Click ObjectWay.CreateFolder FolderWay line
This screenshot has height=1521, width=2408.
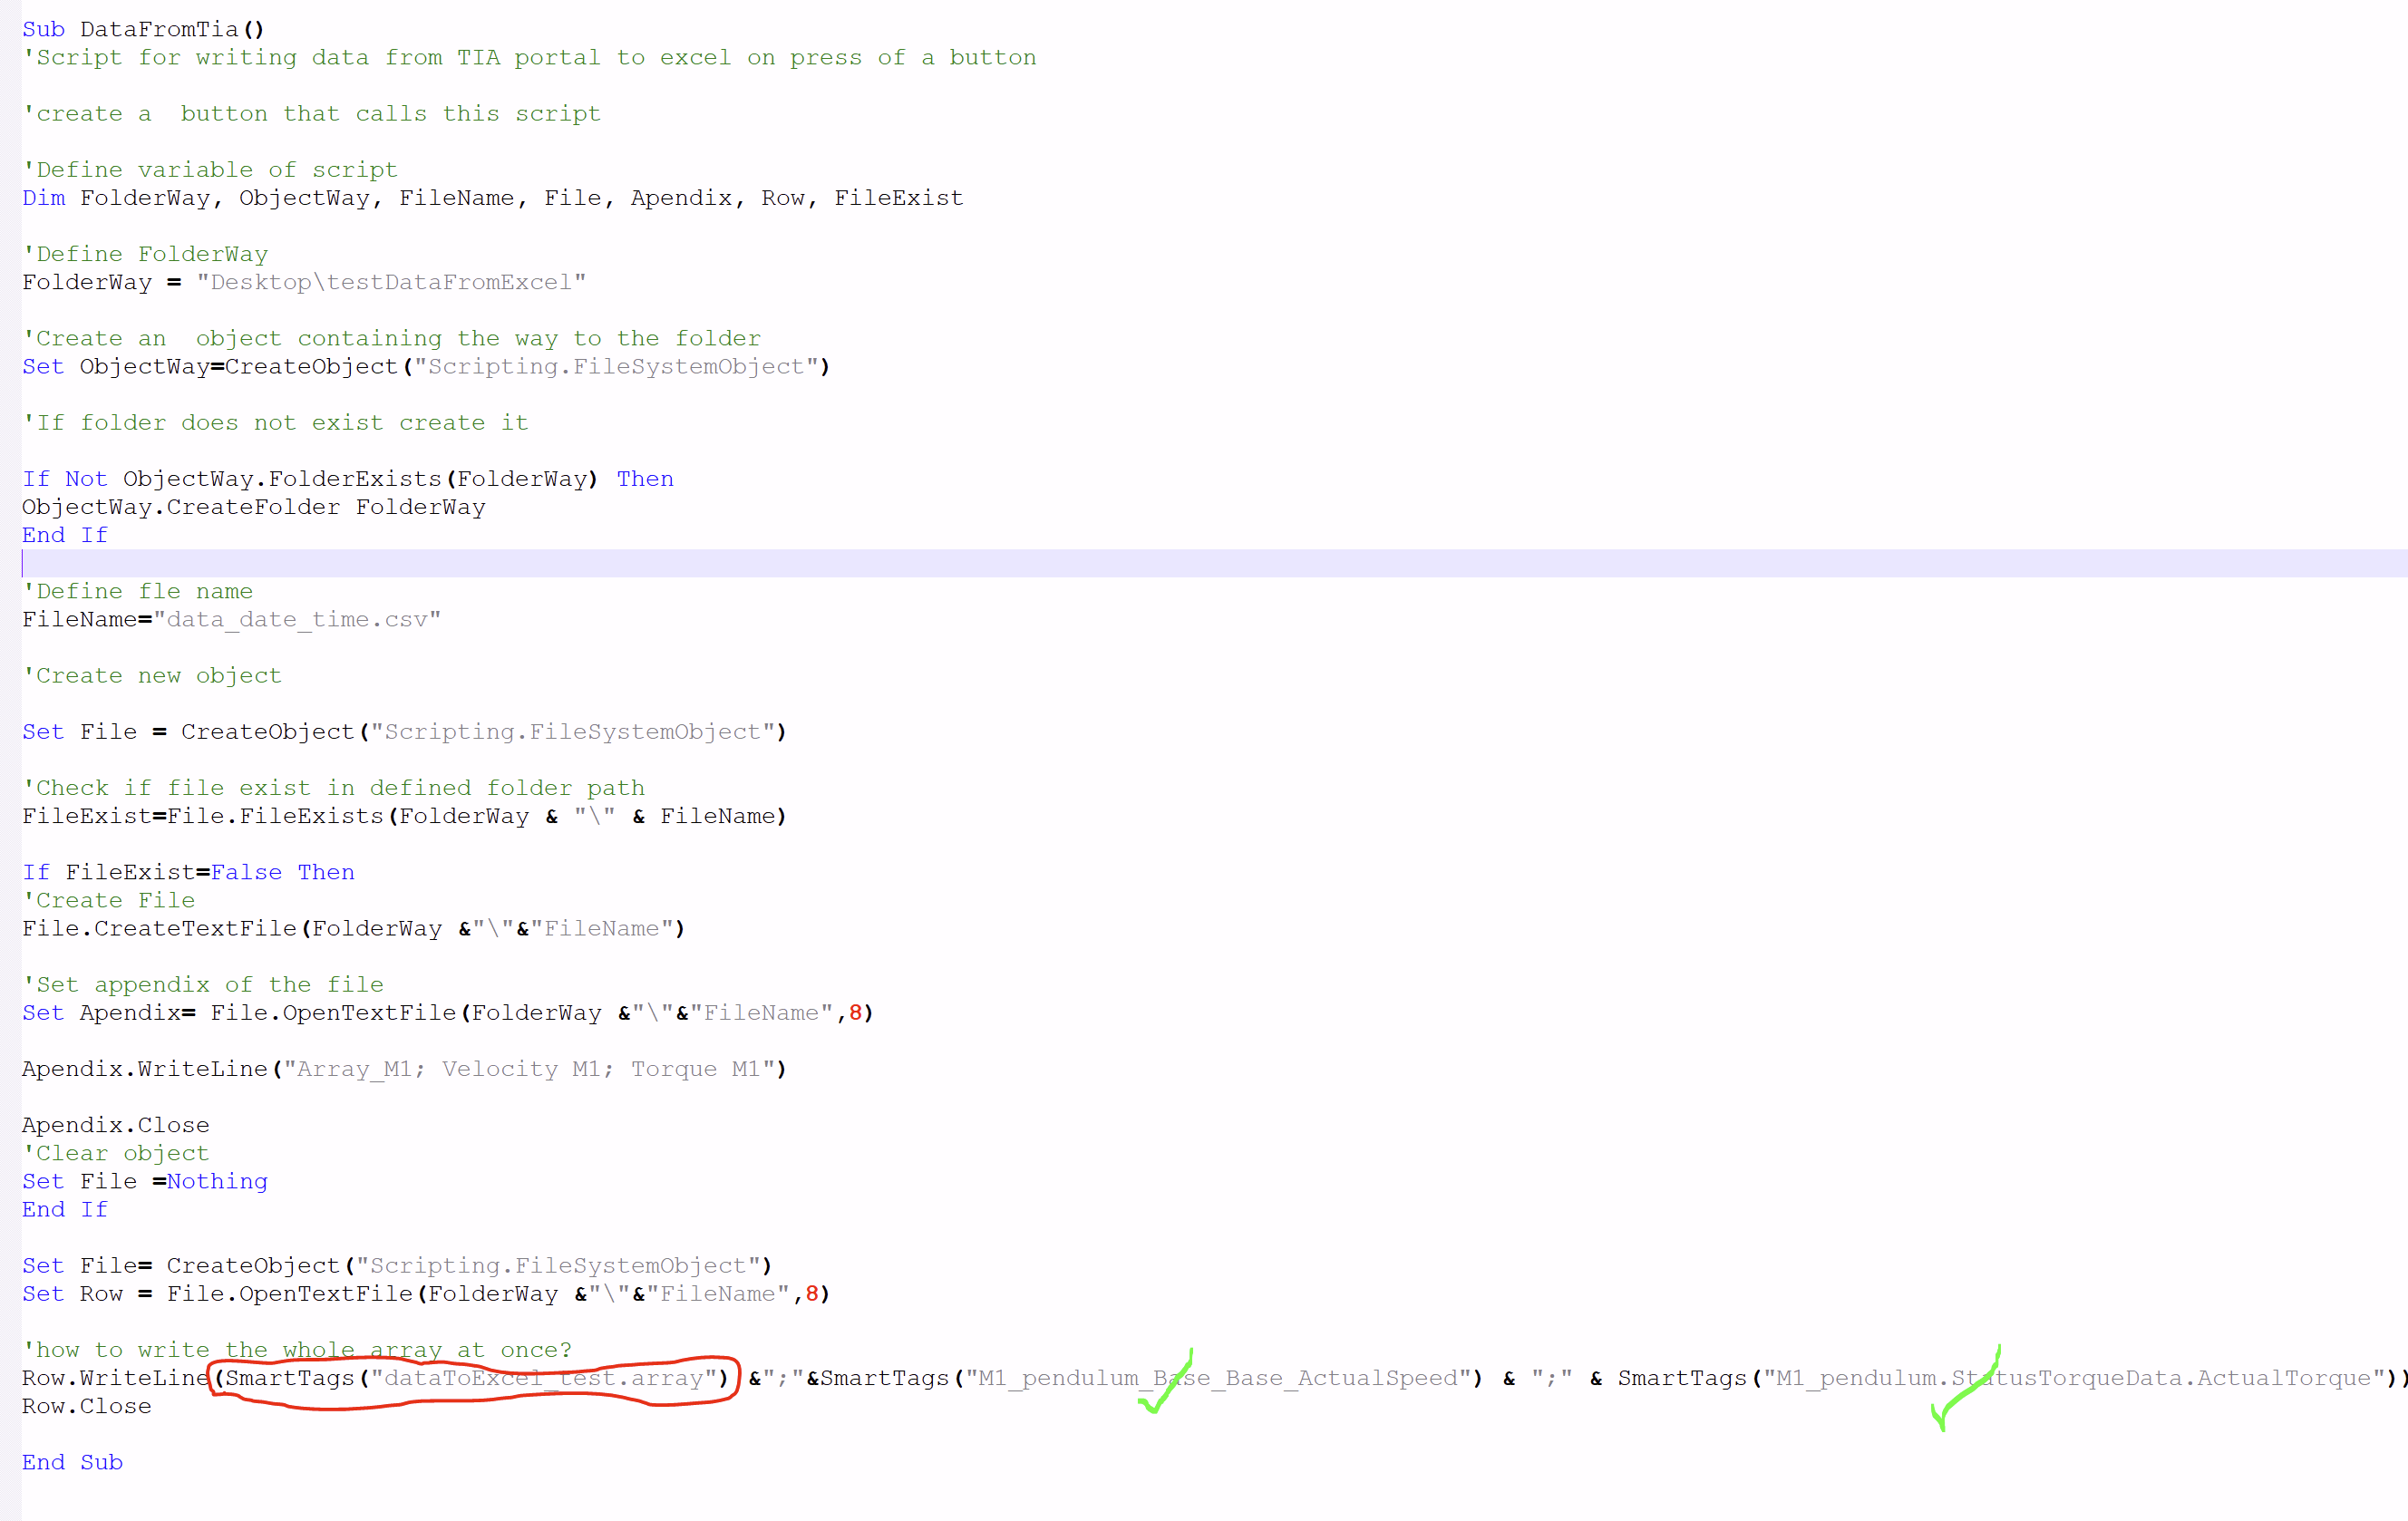[x=253, y=507]
